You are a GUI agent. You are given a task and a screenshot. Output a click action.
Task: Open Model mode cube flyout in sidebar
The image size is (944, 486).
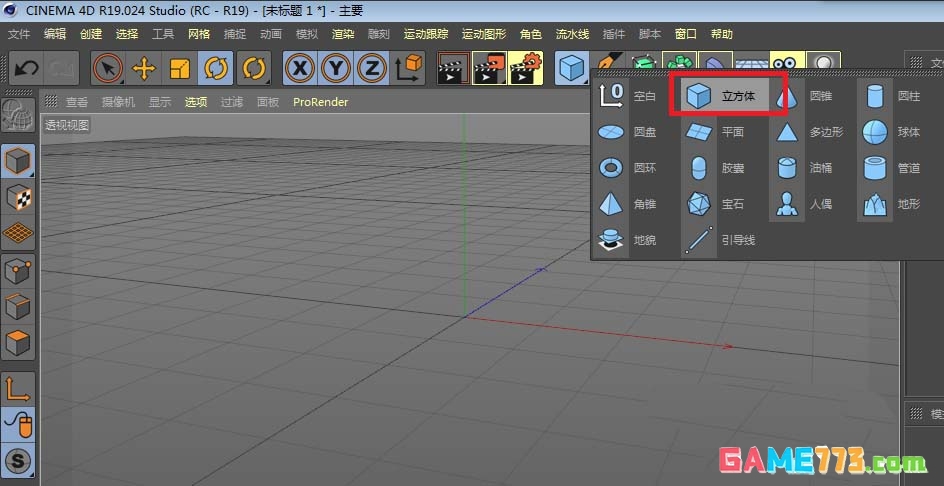[17, 161]
